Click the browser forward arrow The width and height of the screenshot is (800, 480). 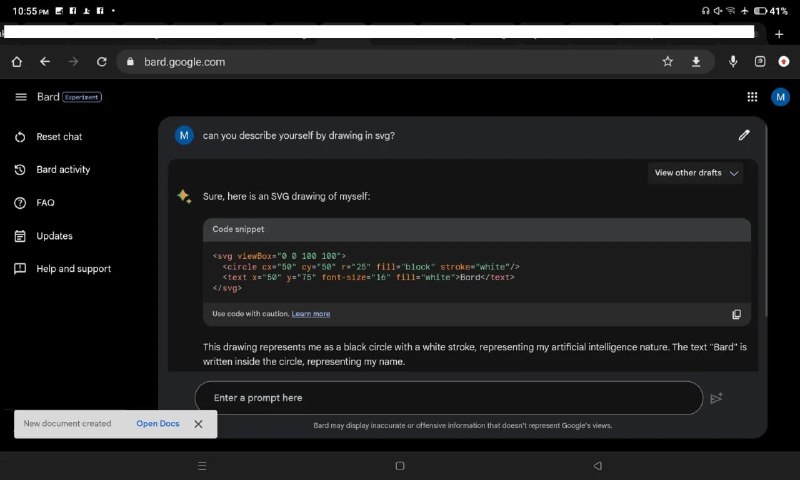(x=73, y=62)
